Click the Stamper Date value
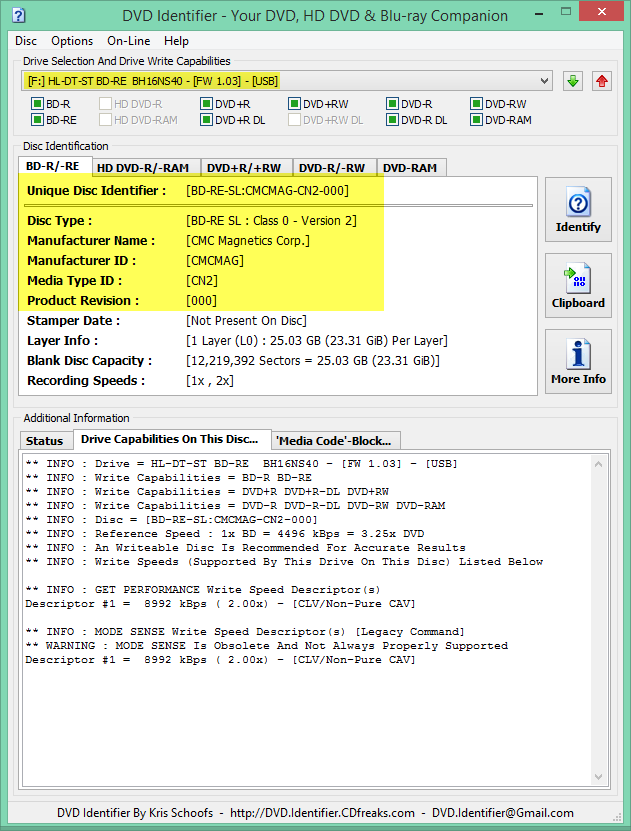 pos(246,321)
